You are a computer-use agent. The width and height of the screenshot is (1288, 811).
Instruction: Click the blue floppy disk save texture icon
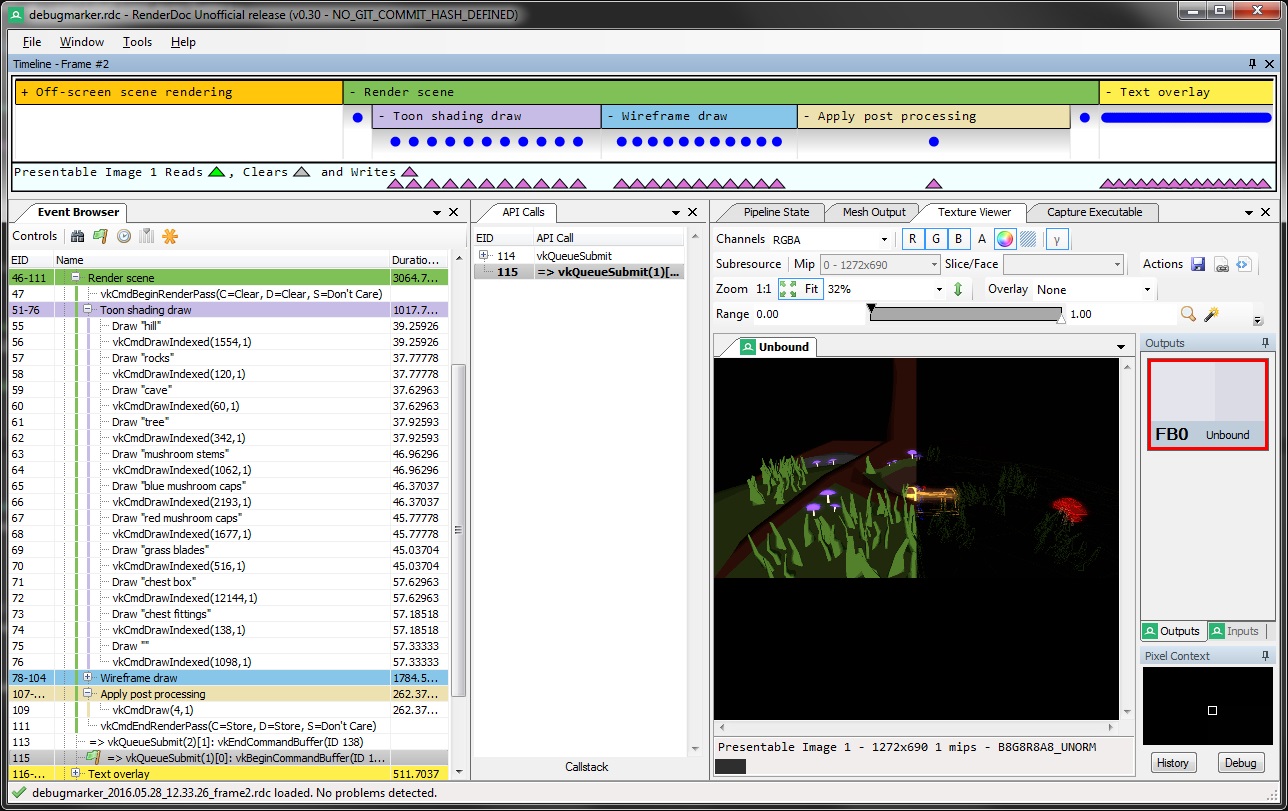click(1199, 264)
